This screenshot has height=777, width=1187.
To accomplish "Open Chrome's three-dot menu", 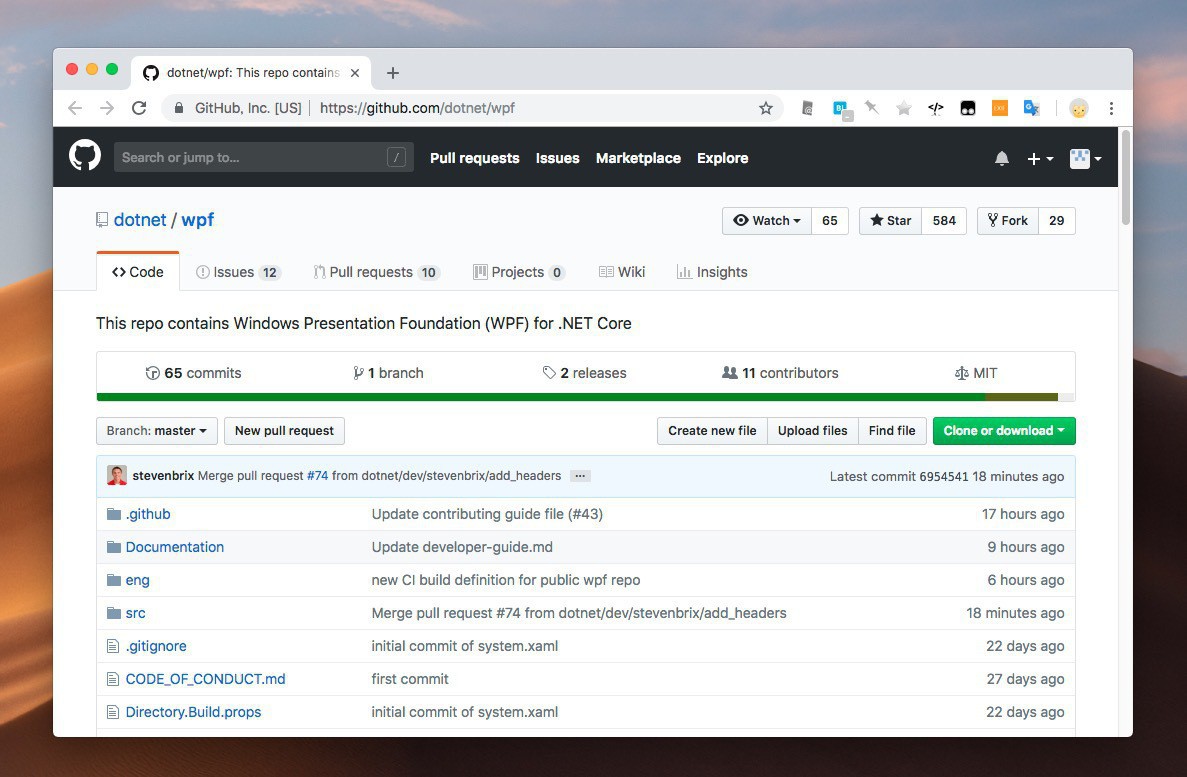I will coord(1111,108).
